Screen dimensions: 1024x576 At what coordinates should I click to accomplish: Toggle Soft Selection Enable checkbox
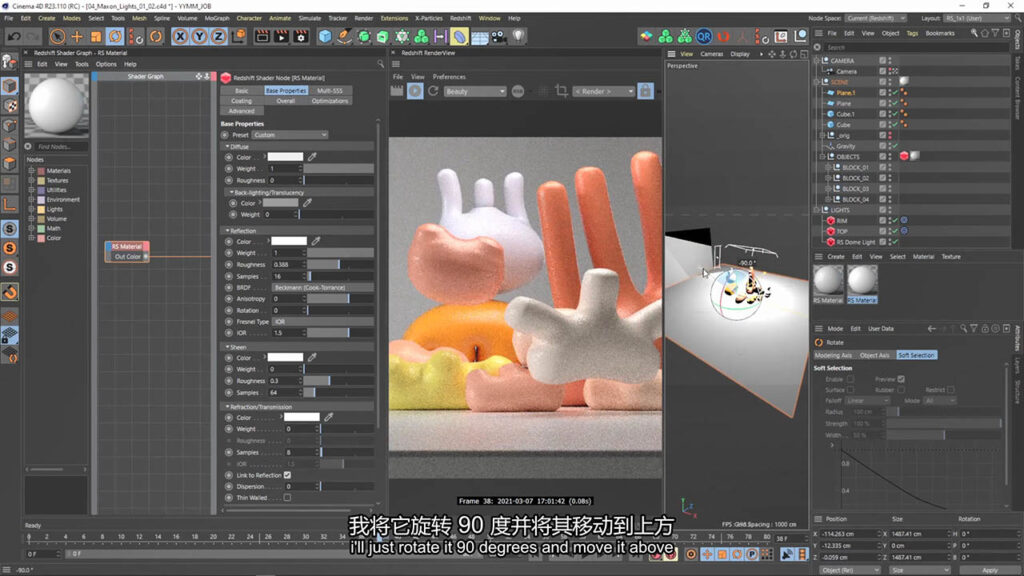tap(850, 379)
